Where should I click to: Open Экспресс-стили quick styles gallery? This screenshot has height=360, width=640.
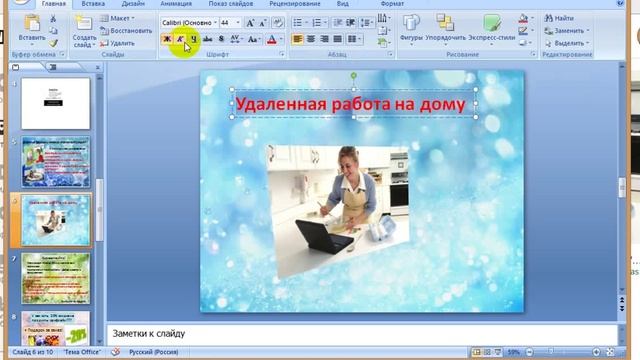point(492,29)
